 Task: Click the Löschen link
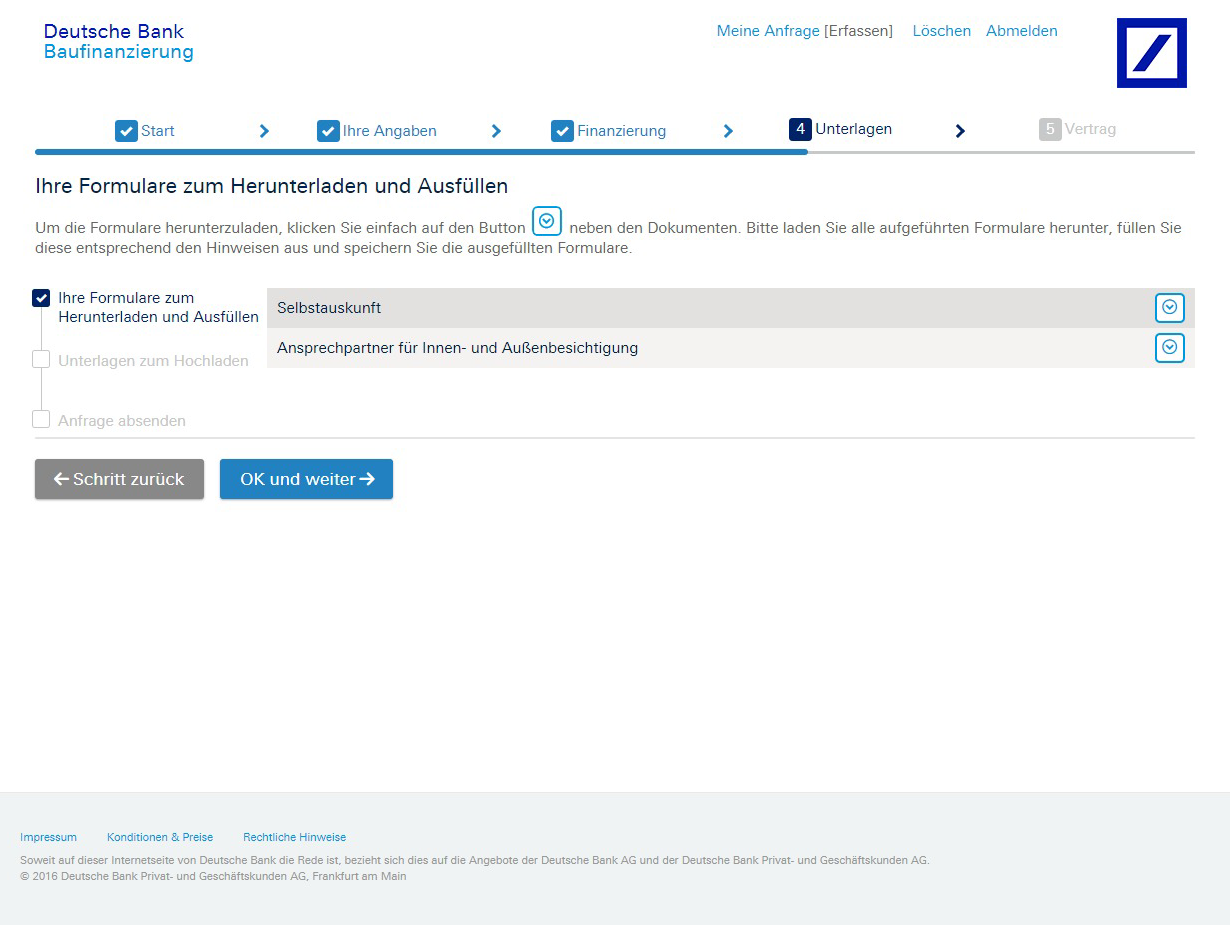[942, 31]
